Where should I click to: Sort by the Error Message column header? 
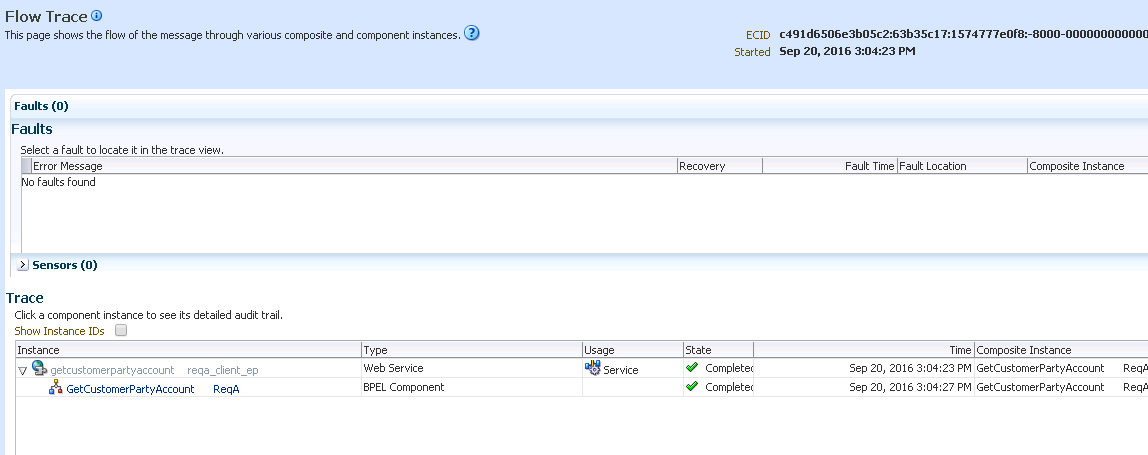(355, 166)
